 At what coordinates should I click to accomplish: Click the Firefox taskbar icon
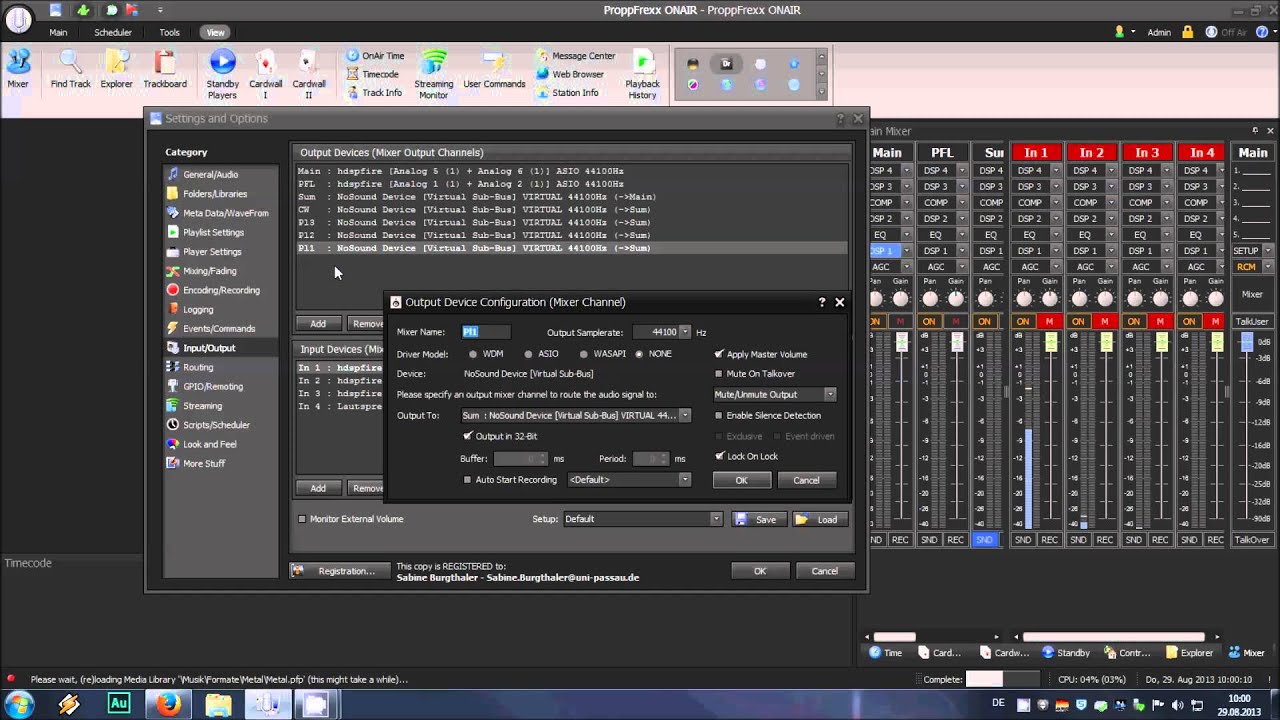[169, 704]
